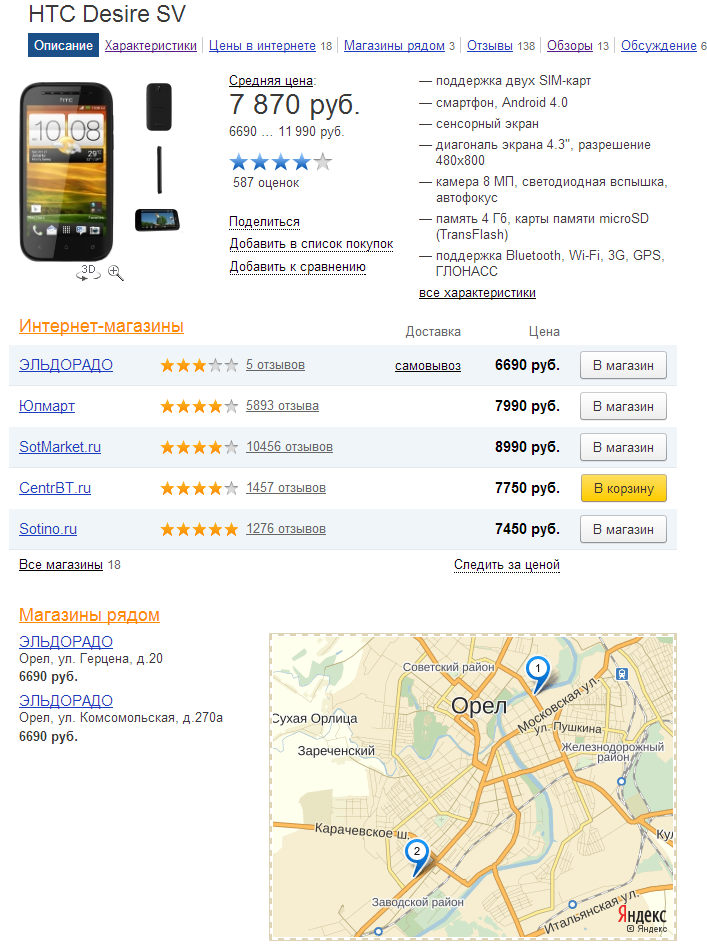View the back-side phone thumbnail
Image resolution: width=707 pixels, height=950 pixels.
pyautogui.click(x=159, y=107)
